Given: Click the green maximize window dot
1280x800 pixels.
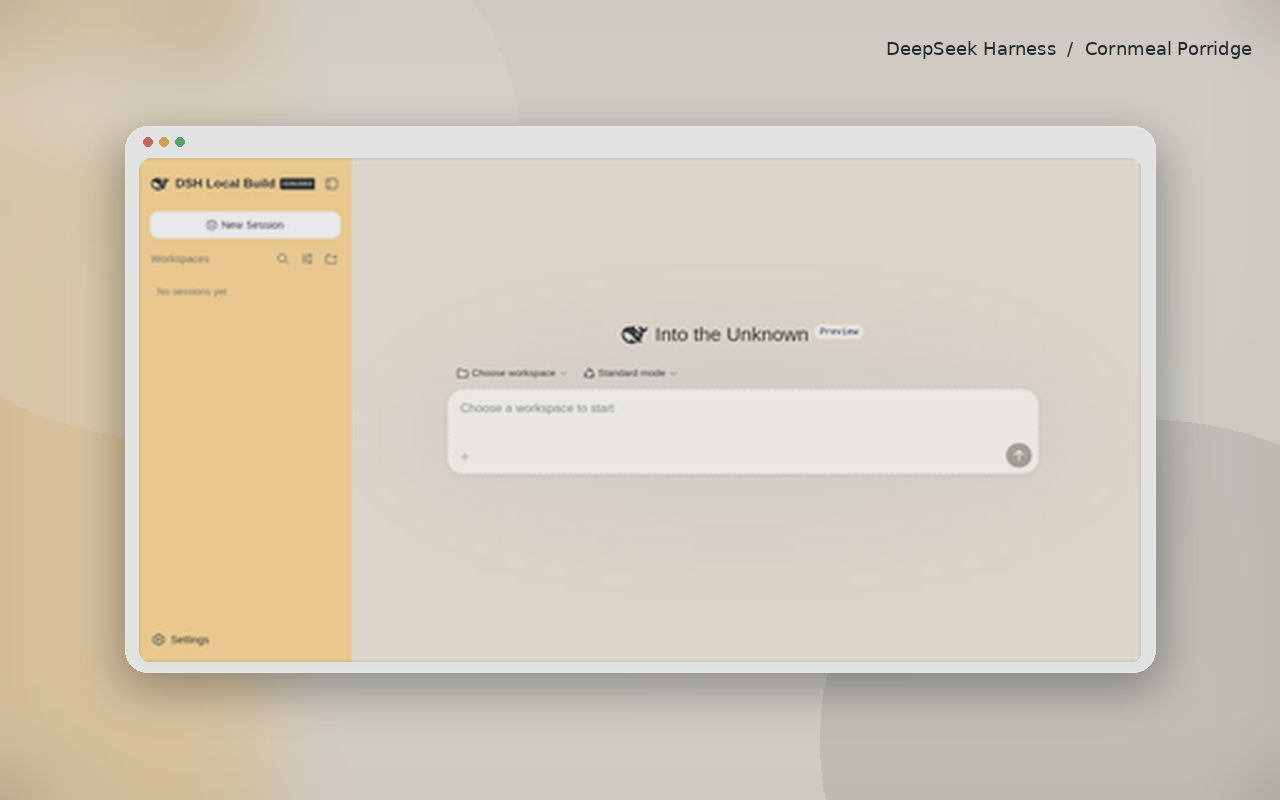Looking at the screenshot, I should click(x=180, y=142).
